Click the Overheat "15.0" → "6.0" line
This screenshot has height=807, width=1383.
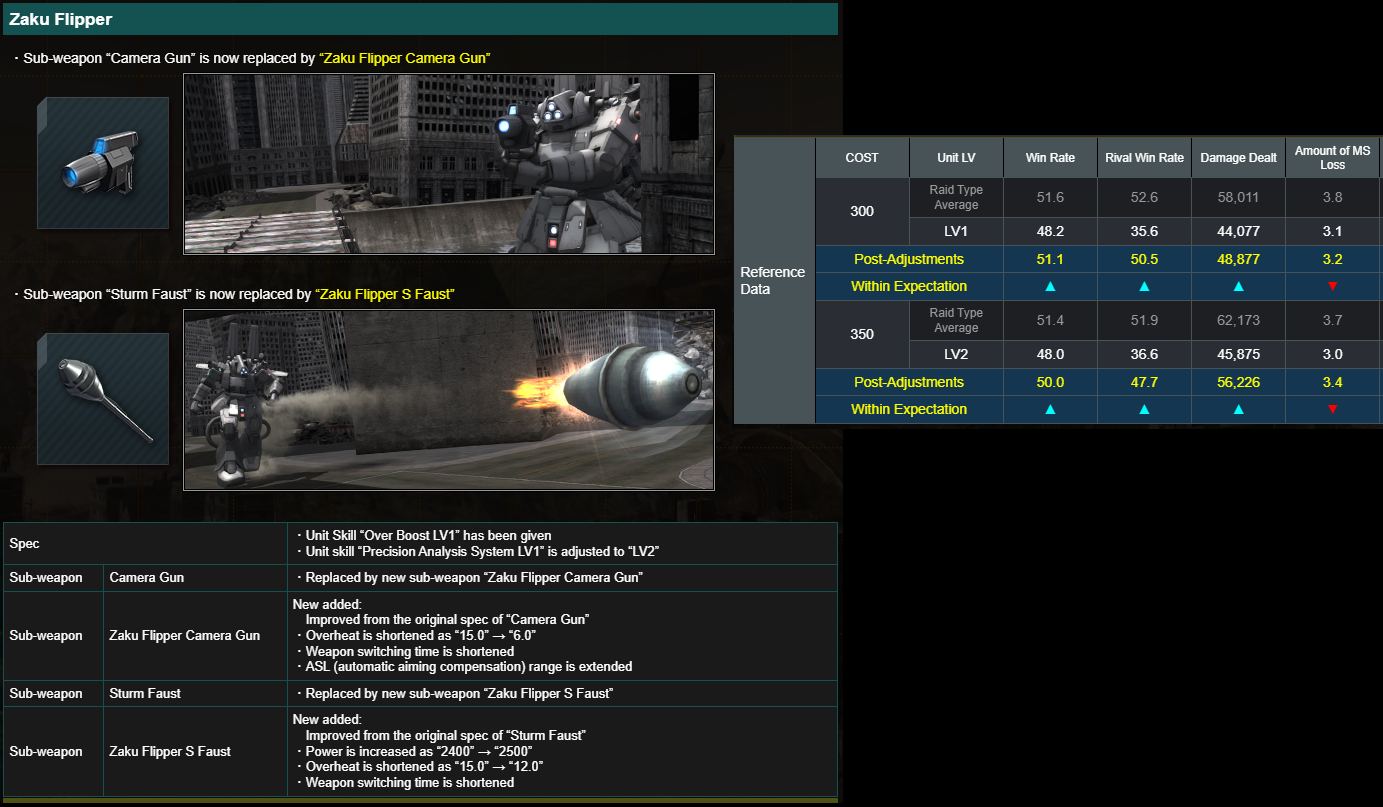click(416, 635)
